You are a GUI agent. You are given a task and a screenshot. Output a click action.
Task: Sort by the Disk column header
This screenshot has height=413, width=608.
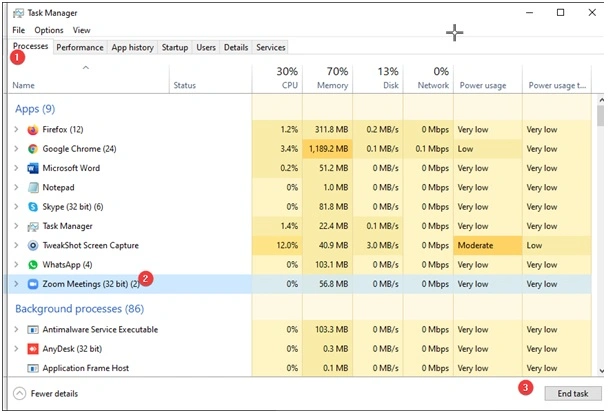[x=378, y=79]
